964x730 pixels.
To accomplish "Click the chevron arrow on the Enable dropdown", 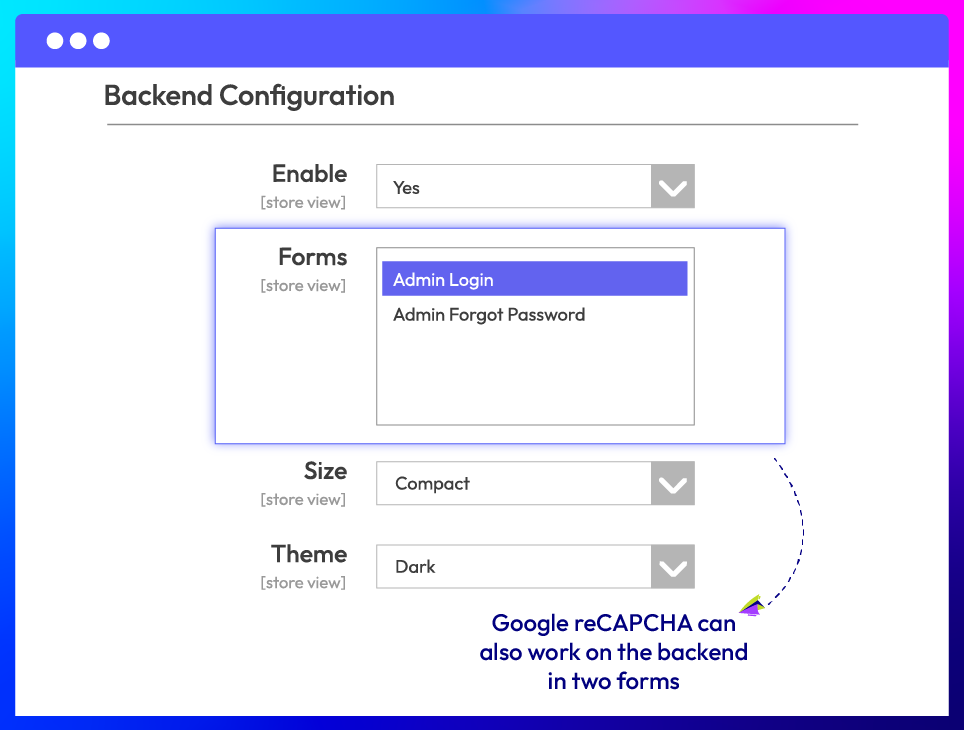I will (672, 187).
